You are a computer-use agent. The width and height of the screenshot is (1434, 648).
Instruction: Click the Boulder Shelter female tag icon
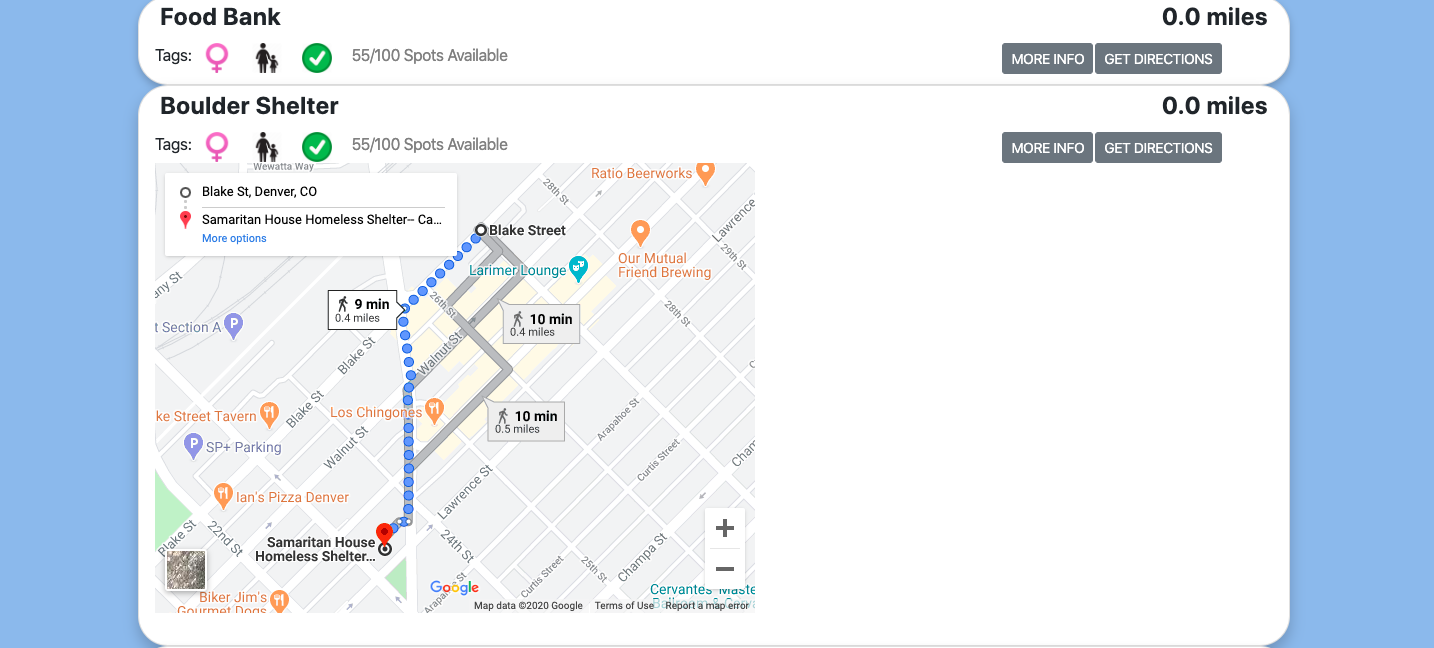pyautogui.click(x=217, y=147)
